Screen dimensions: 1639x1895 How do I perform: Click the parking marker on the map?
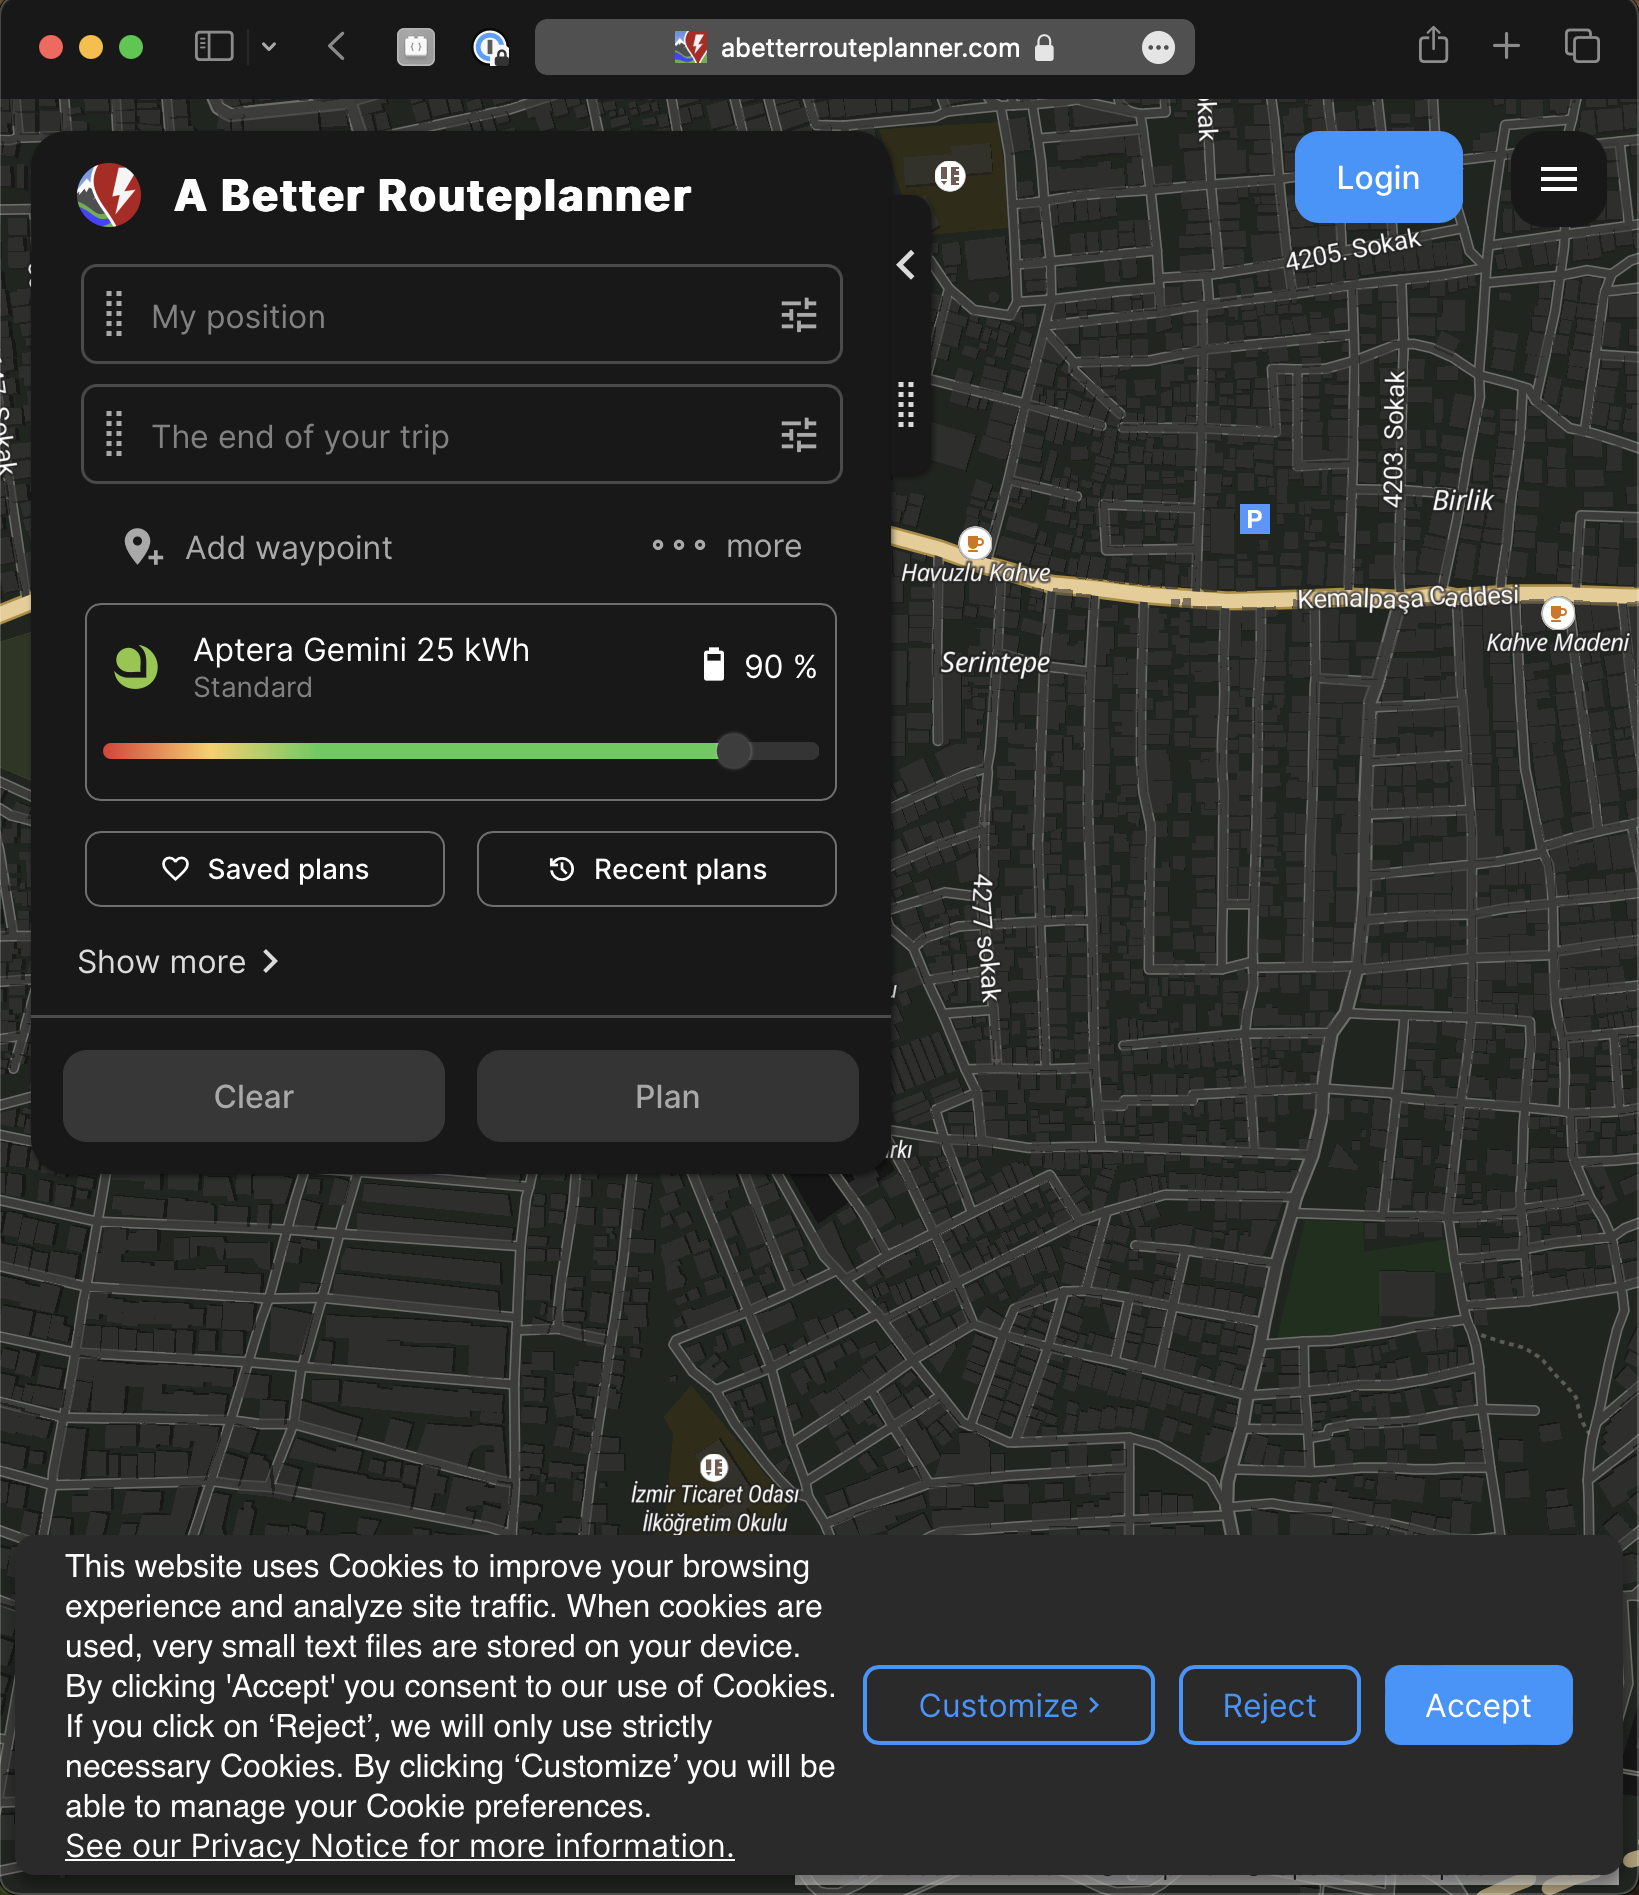(x=1254, y=519)
